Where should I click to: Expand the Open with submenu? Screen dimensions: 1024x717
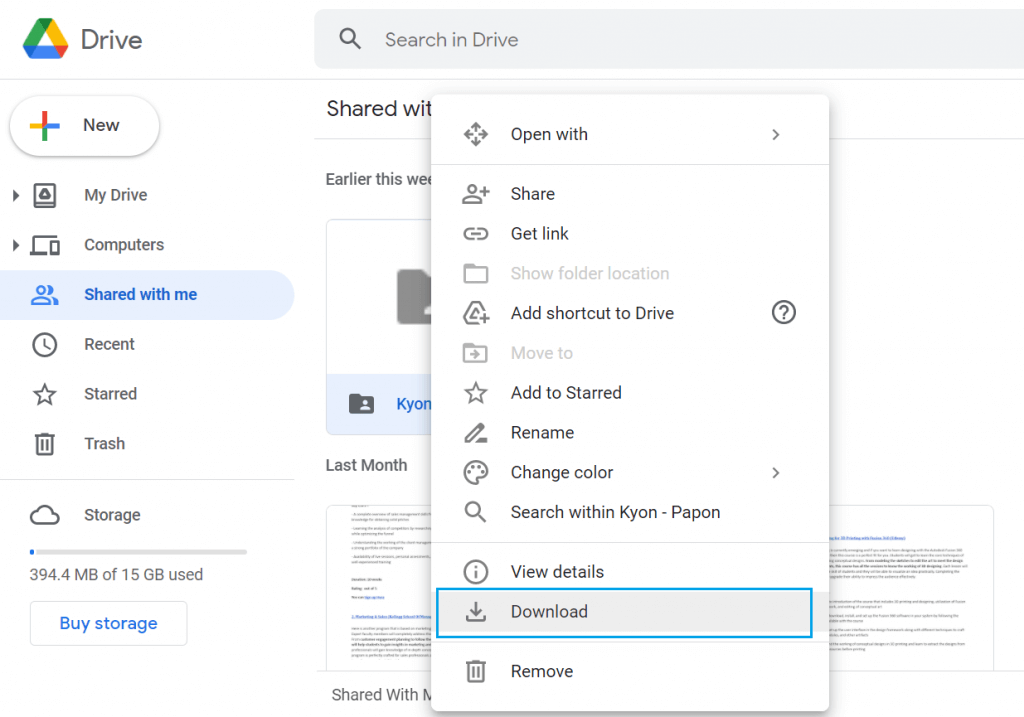click(x=775, y=133)
